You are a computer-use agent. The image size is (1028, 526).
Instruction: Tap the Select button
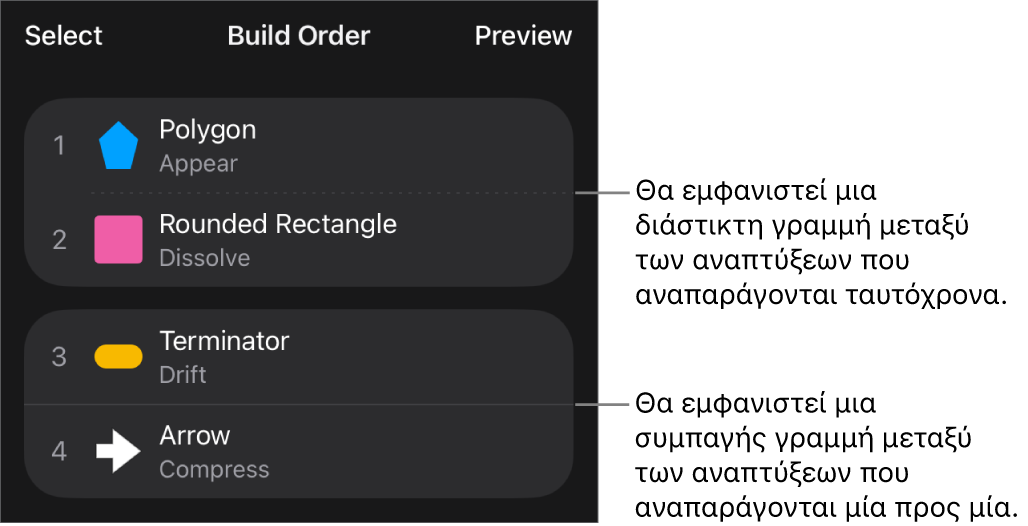[x=64, y=36]
